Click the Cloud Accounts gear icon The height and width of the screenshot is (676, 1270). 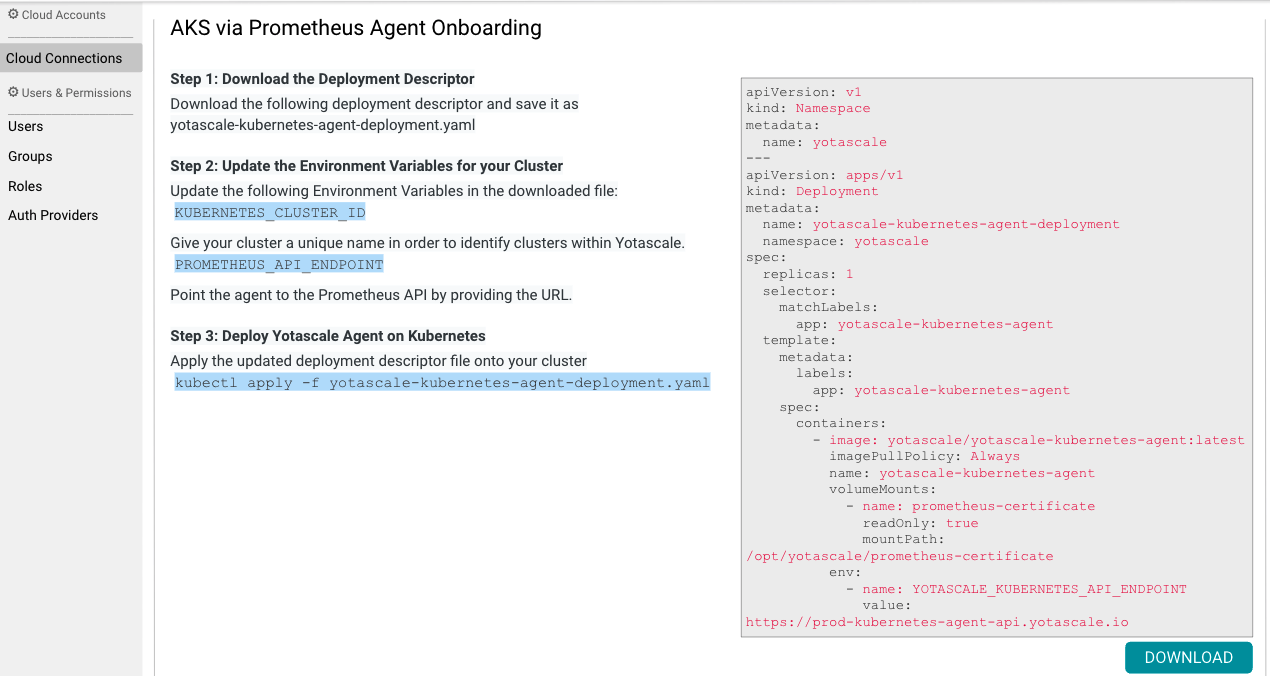[14, 15]
